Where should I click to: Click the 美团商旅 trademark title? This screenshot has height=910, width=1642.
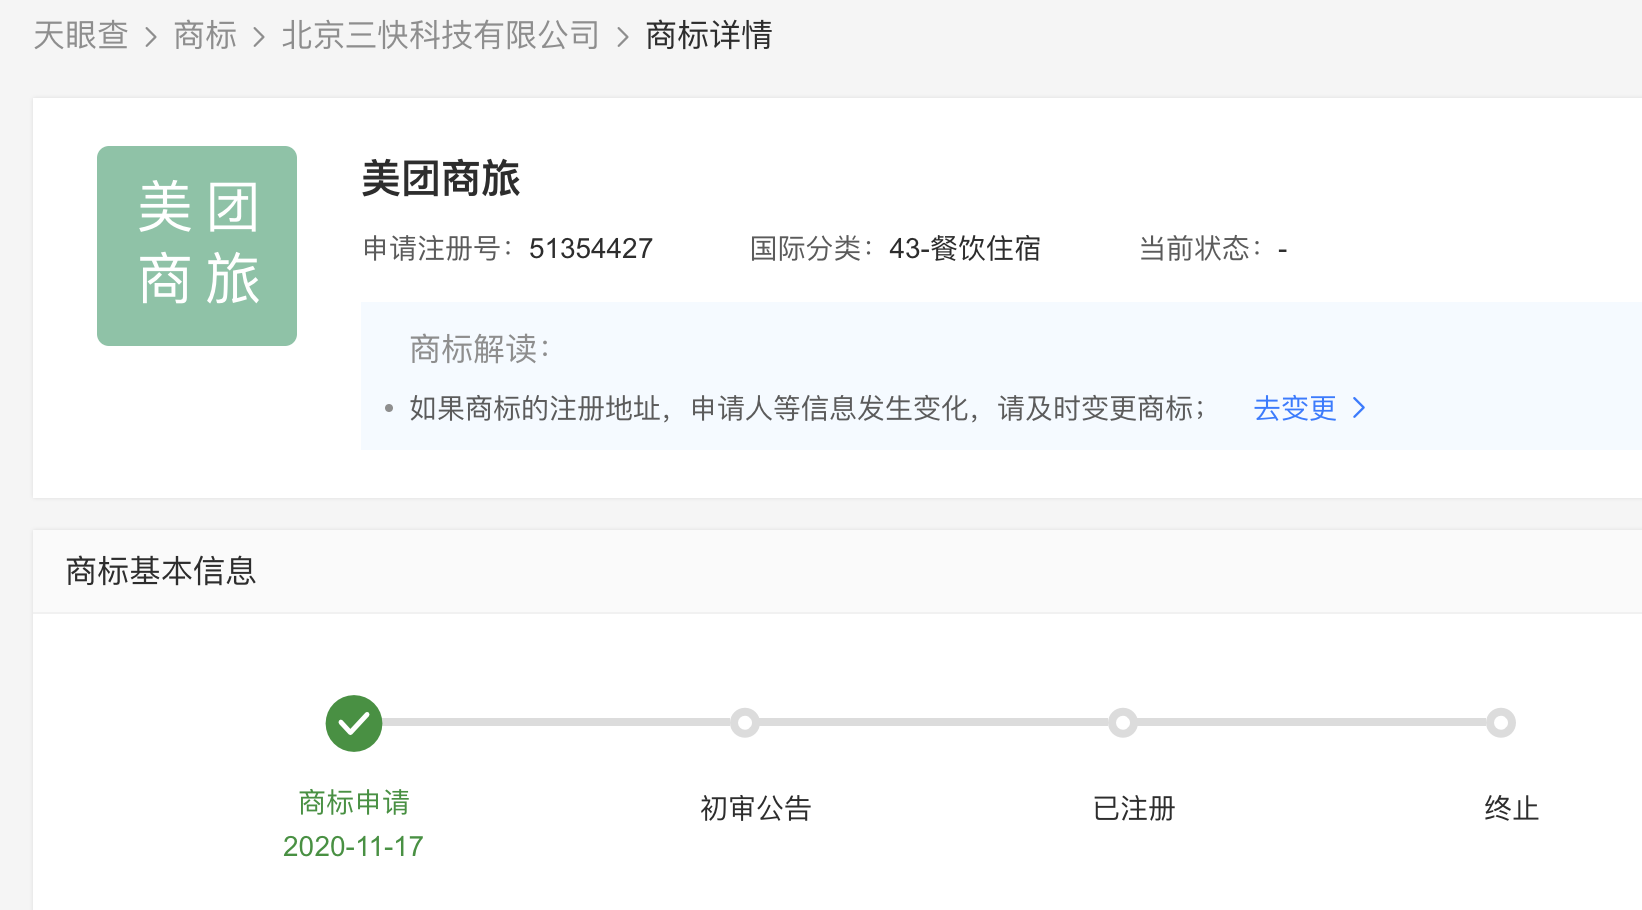coord(441,179)
